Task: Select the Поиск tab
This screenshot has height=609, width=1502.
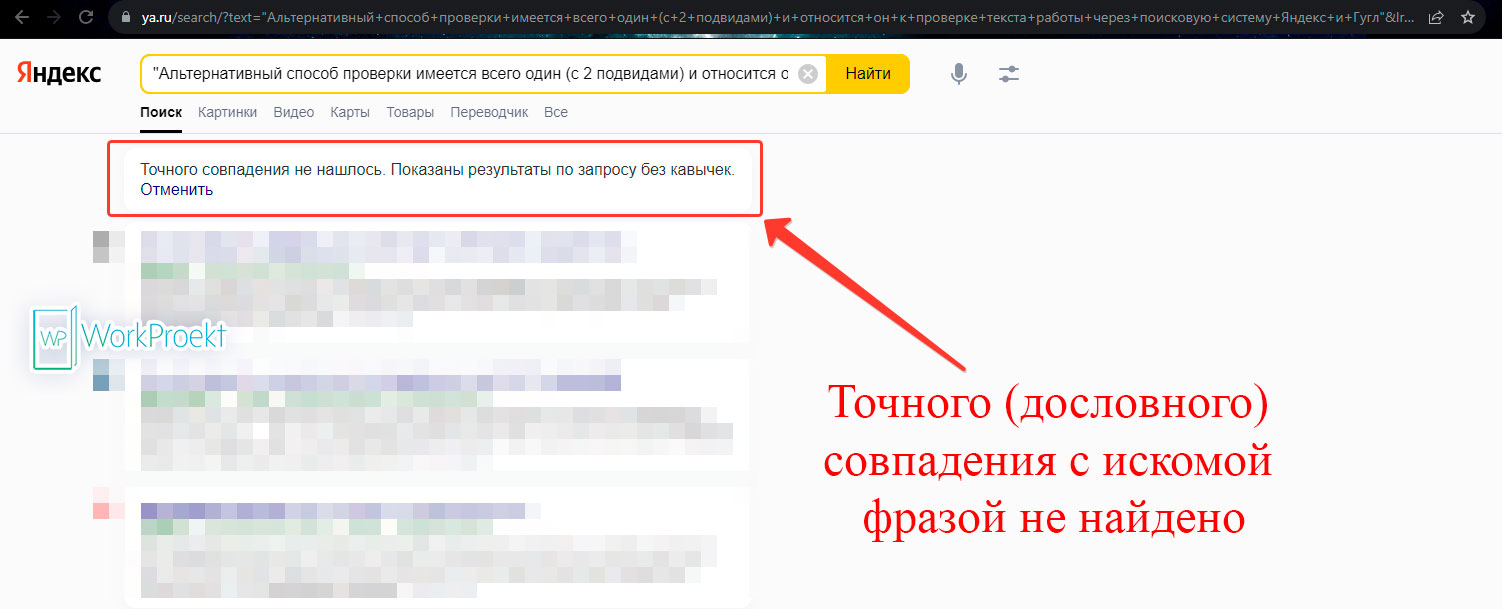Action: click(161, 112)
